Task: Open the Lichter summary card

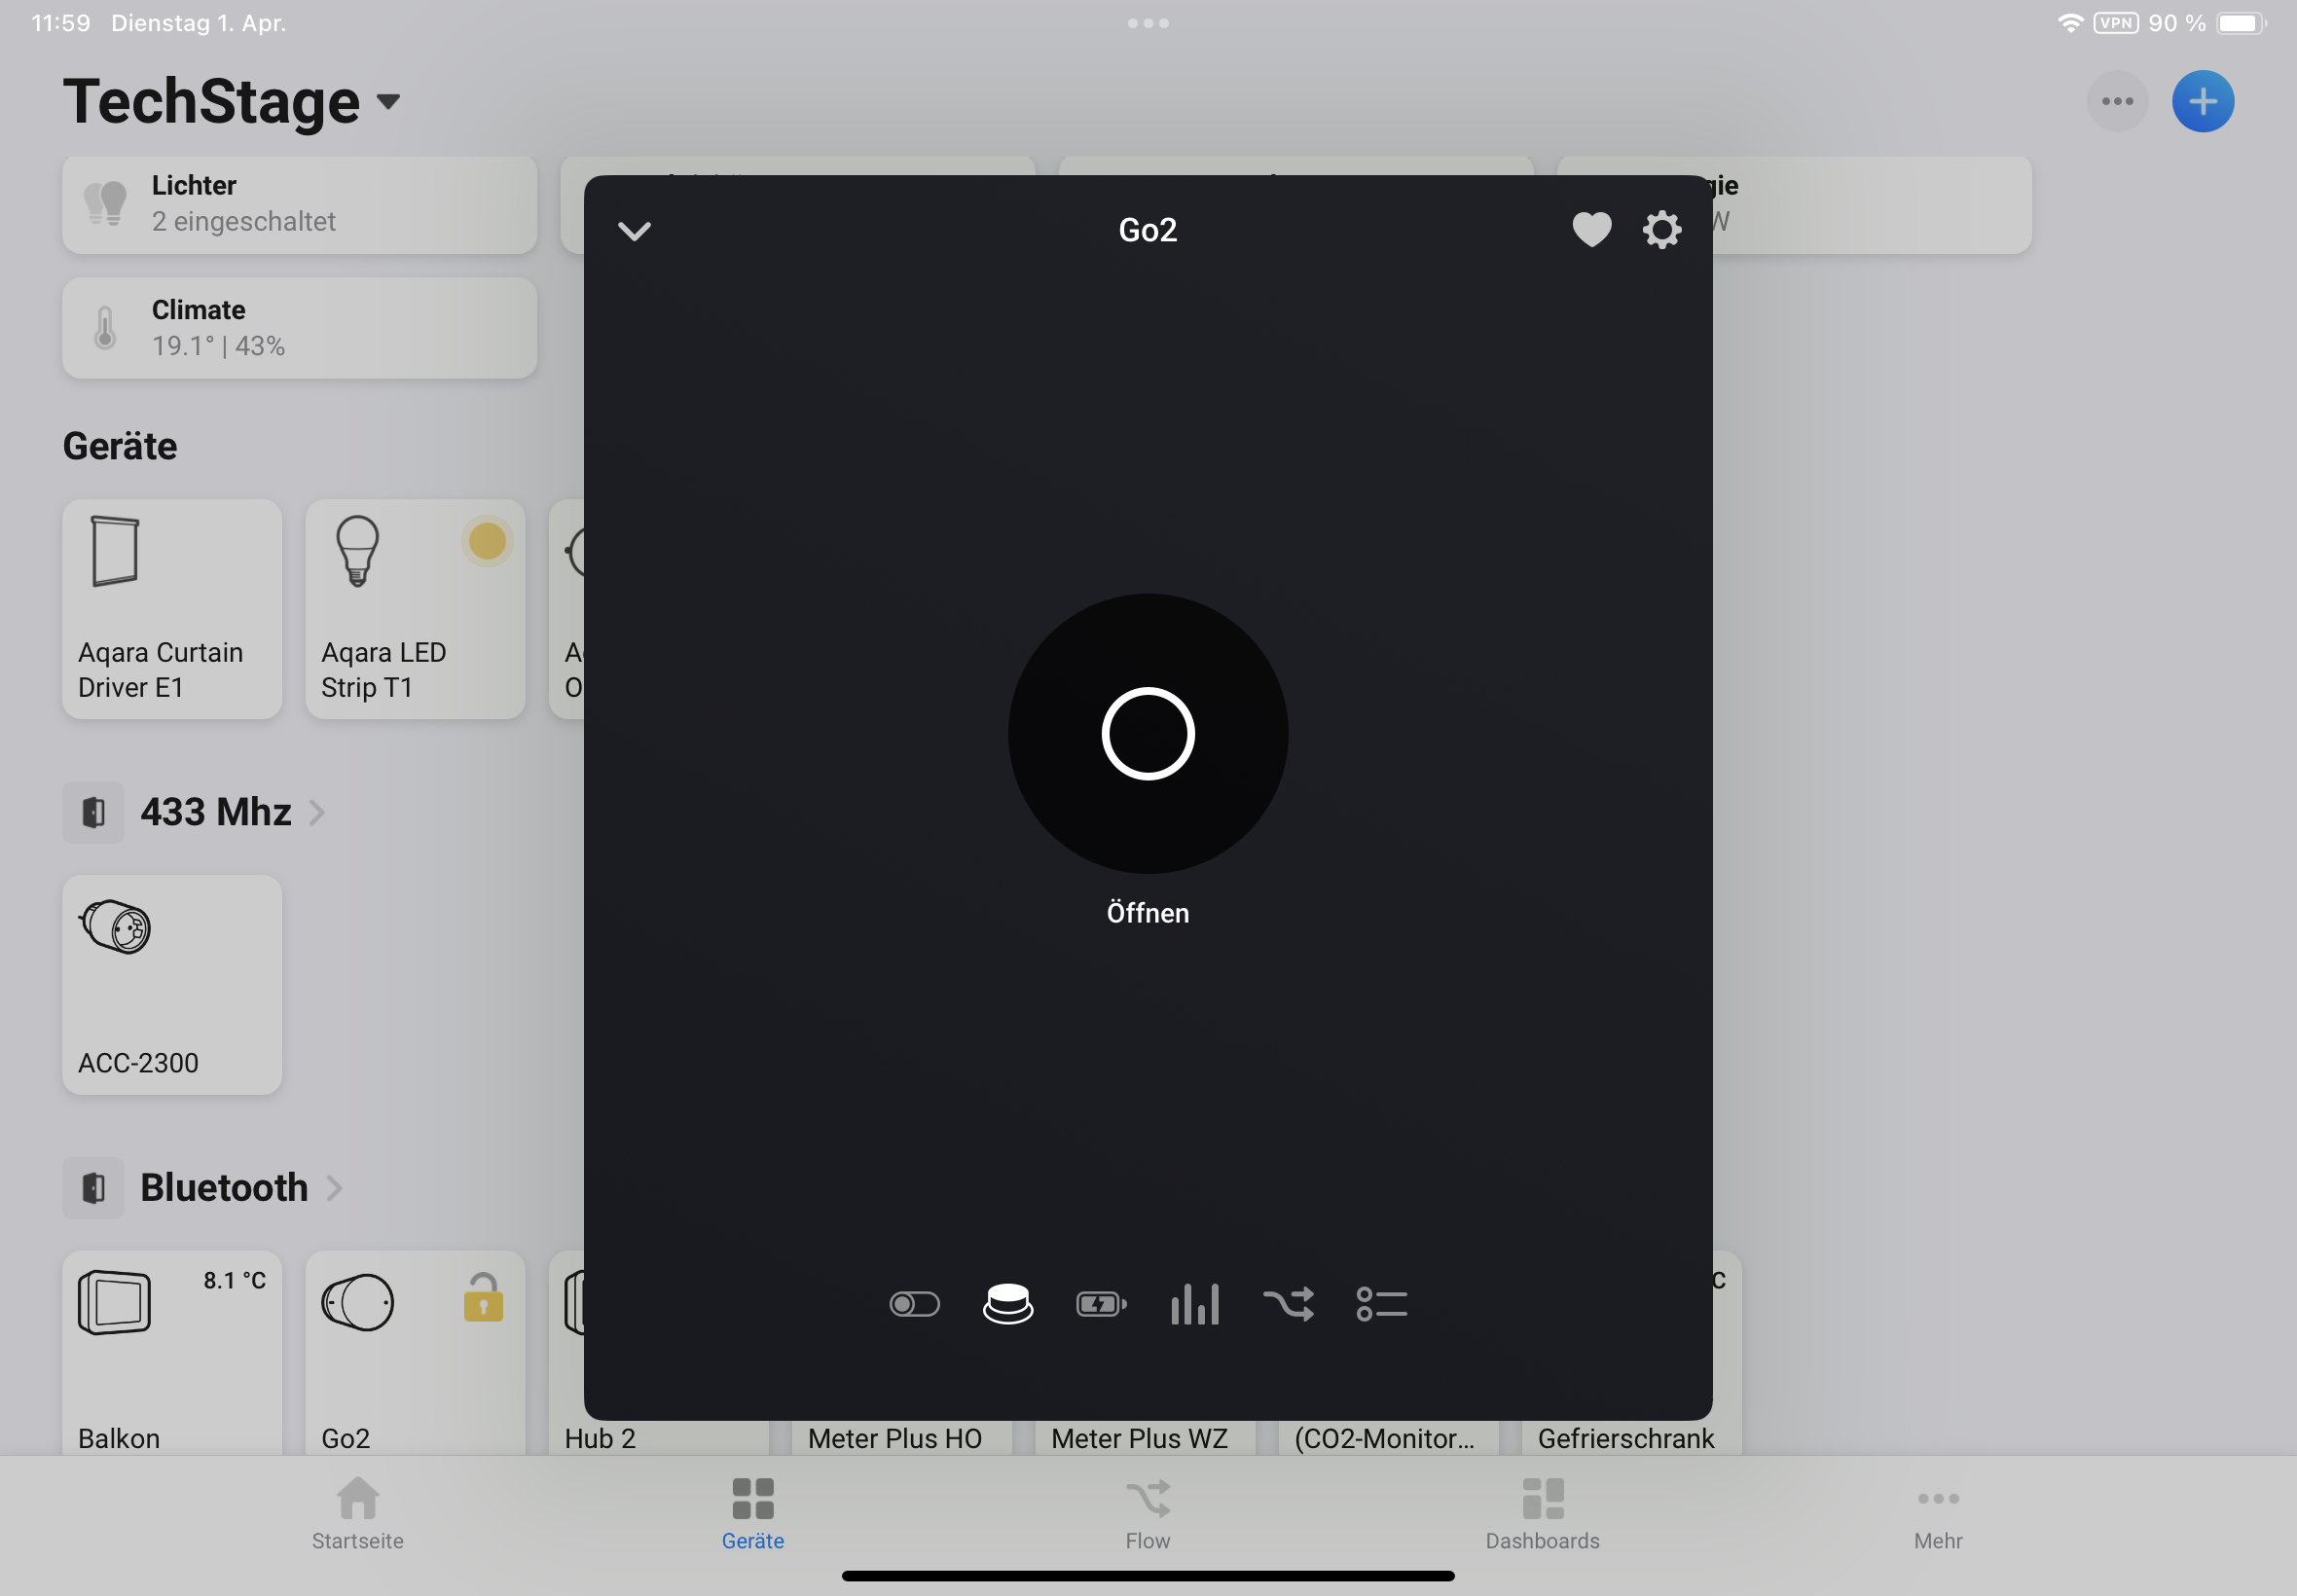Action: [x=299, y=204]
